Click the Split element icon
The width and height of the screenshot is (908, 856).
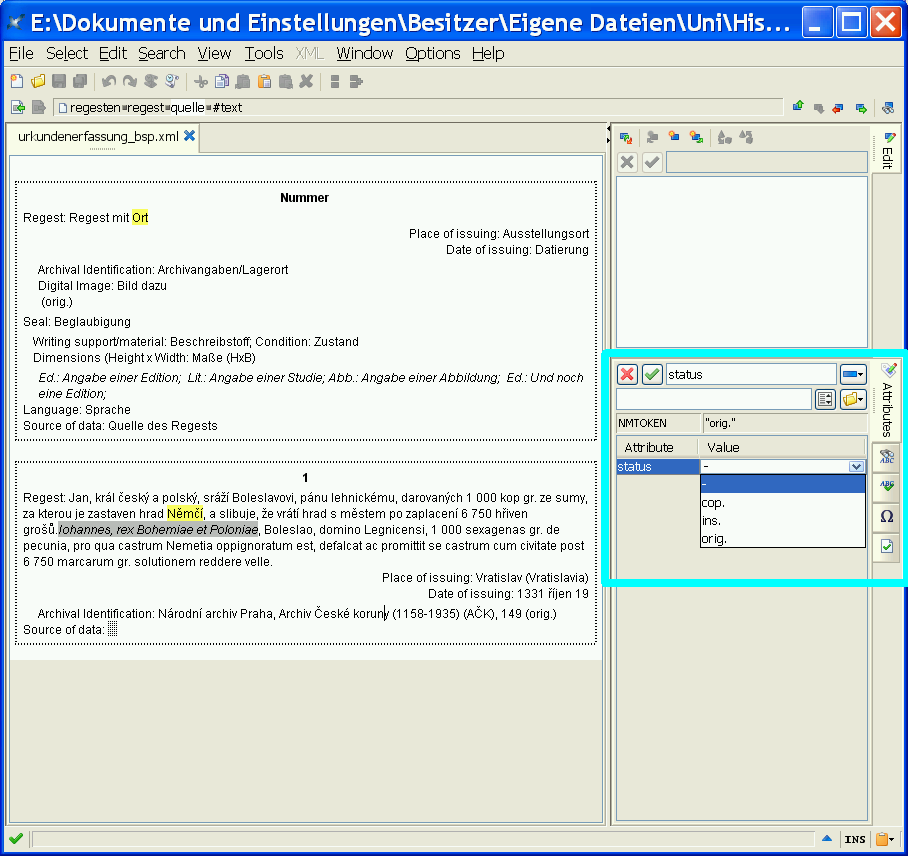(x=335, y=82)
